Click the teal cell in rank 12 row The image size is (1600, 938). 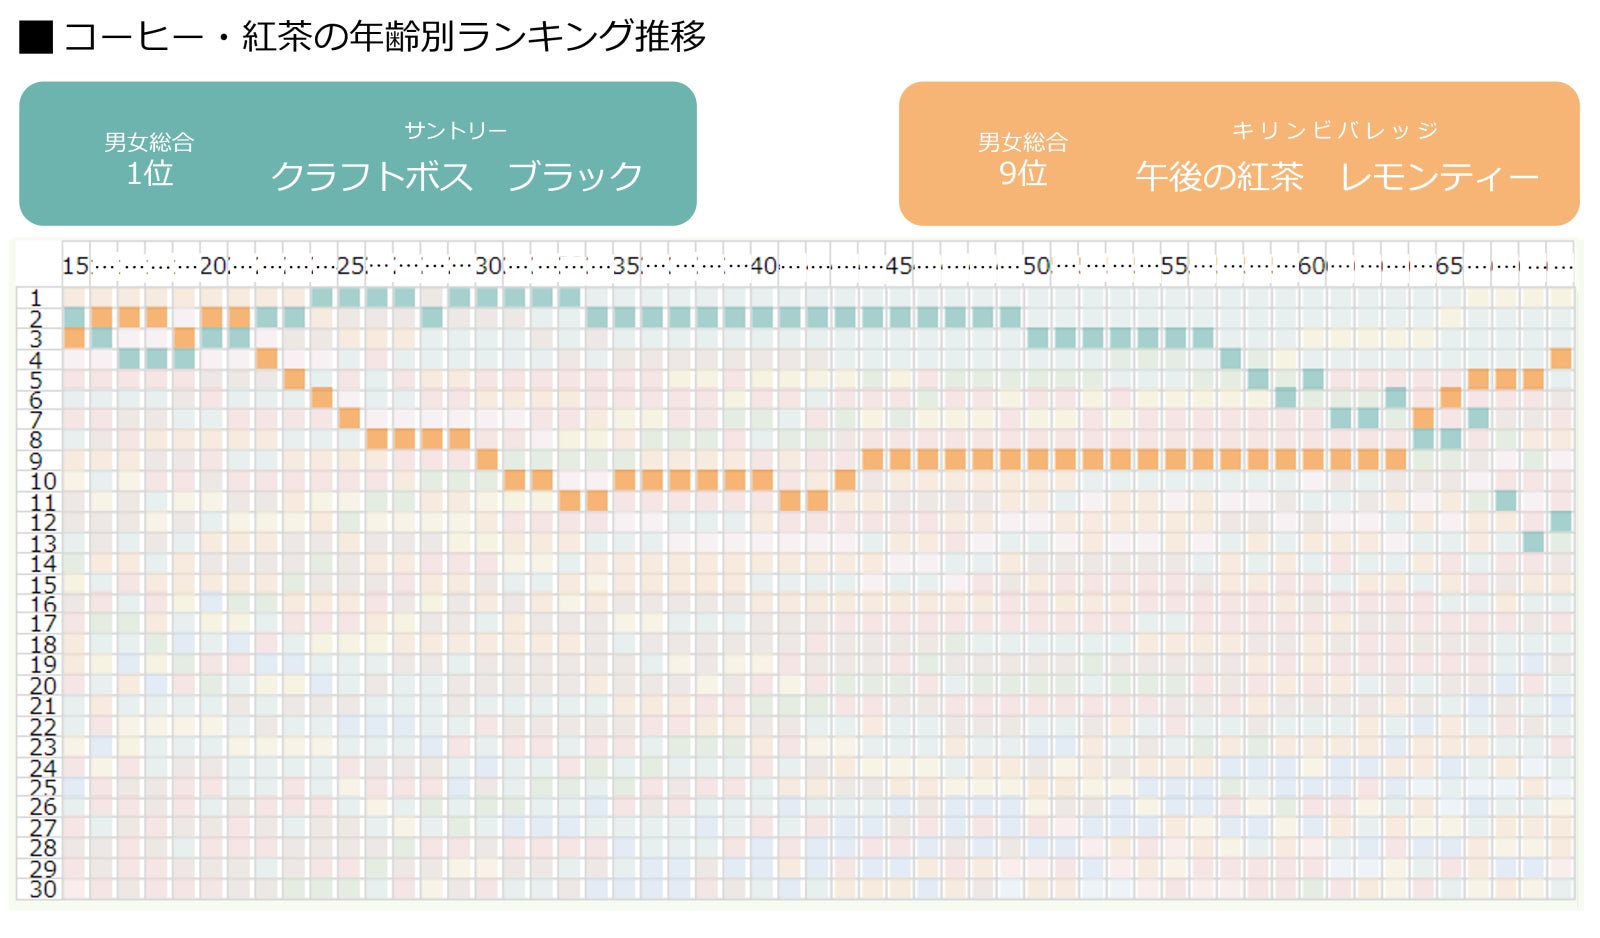(1560, 521)
